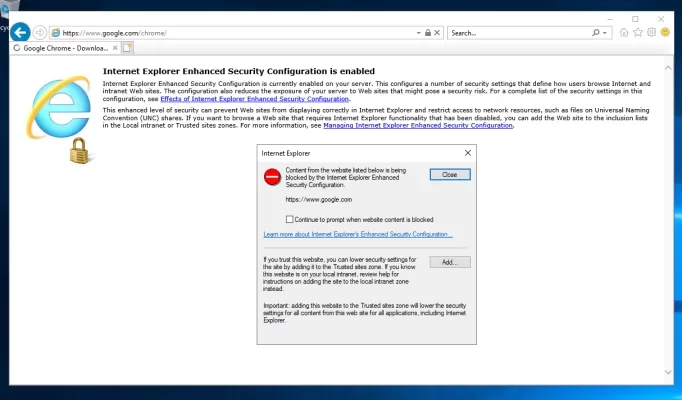The height and width of the screenshot is (400, 682).
Task: Click the smiley feedback icon
Action: [x=665, y=32]
